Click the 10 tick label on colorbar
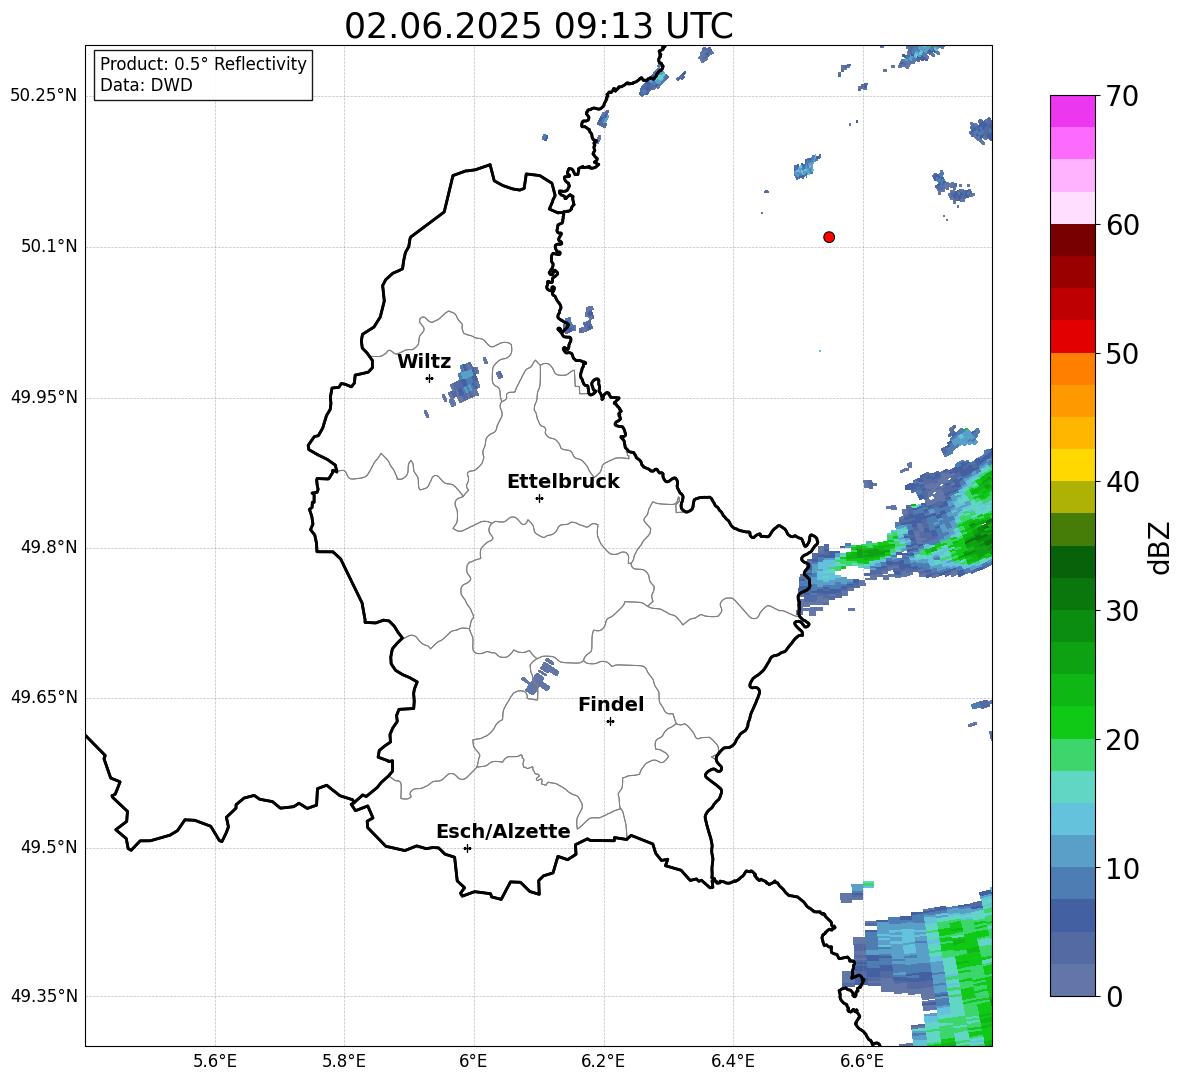The width and height of the screenshot is (1184, 1081). [x=1122, y=868]
